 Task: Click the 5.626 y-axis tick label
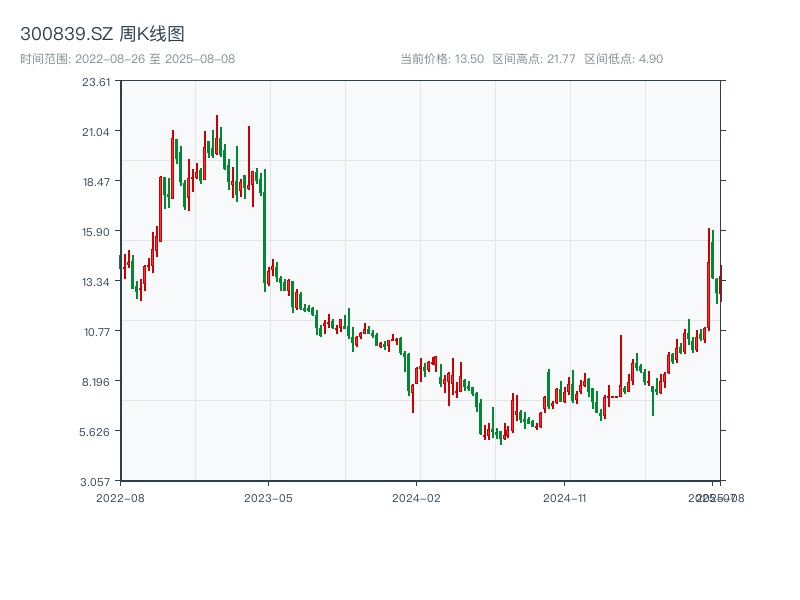click(96, 432)
